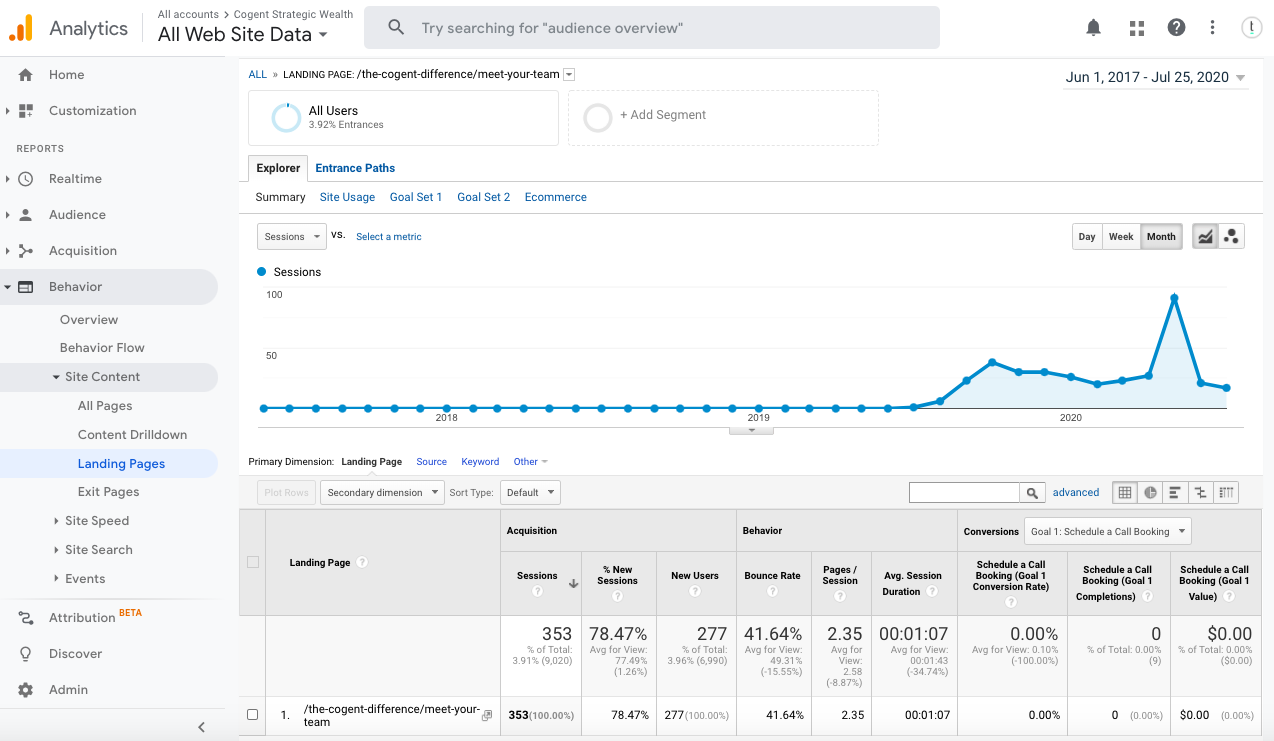This screenshot has height=741, width=1274.
Task: Open the Jun 1, 2017 date range selector
Action: 1154,76
